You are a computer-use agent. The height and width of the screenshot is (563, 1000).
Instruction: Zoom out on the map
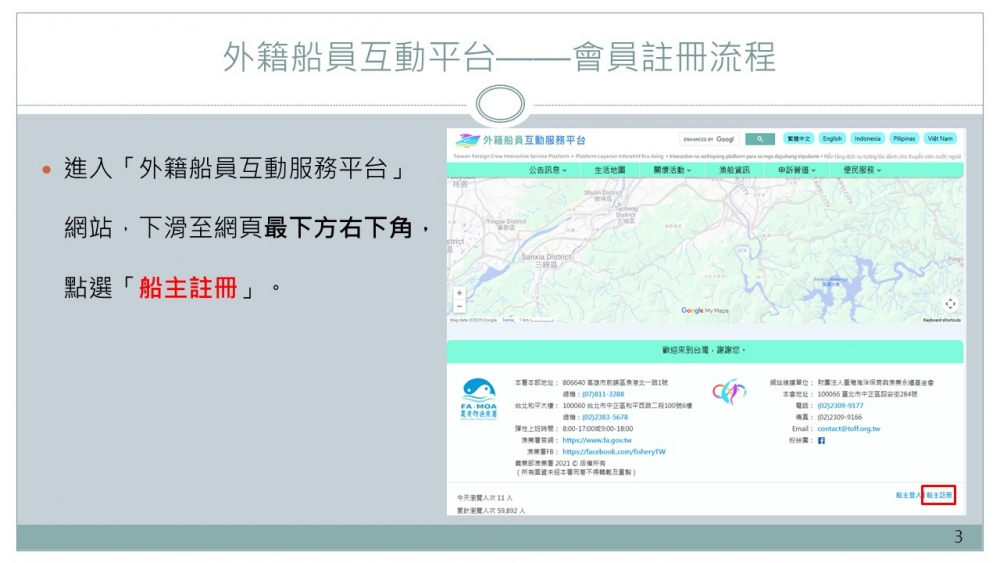pos(459,307)
